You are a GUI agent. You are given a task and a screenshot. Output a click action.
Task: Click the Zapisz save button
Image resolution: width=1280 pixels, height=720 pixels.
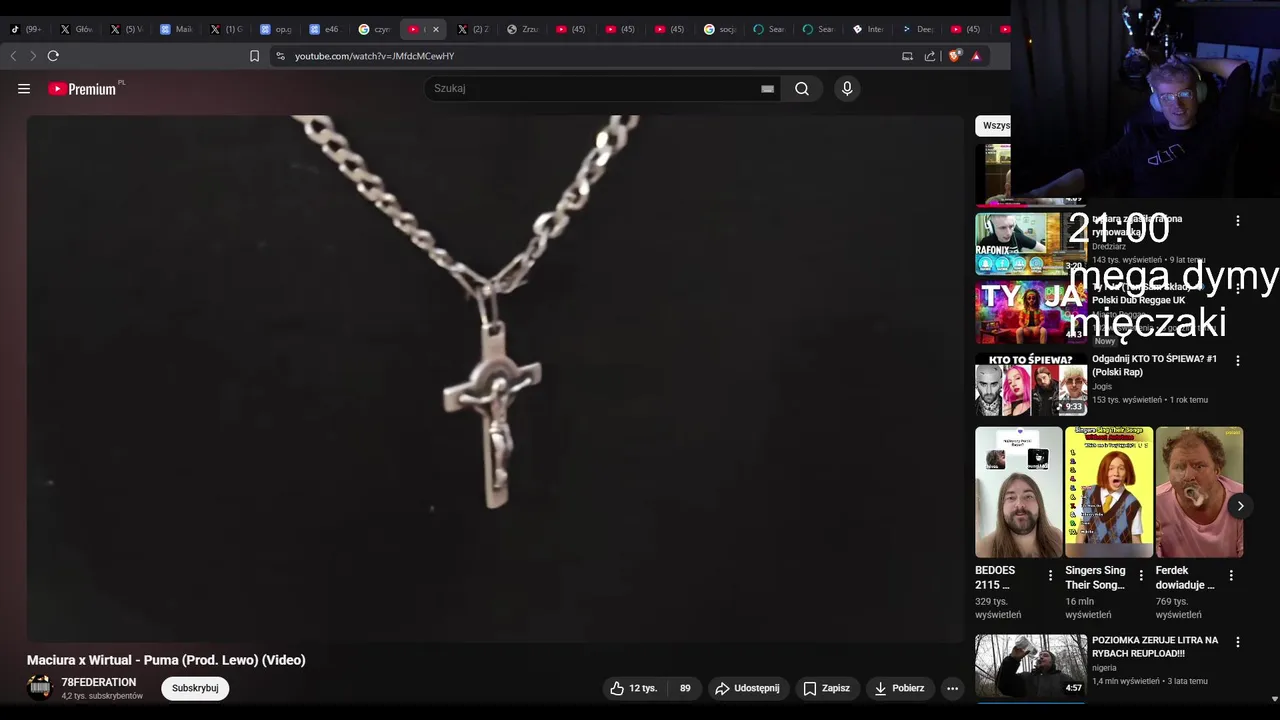point(826,688)
